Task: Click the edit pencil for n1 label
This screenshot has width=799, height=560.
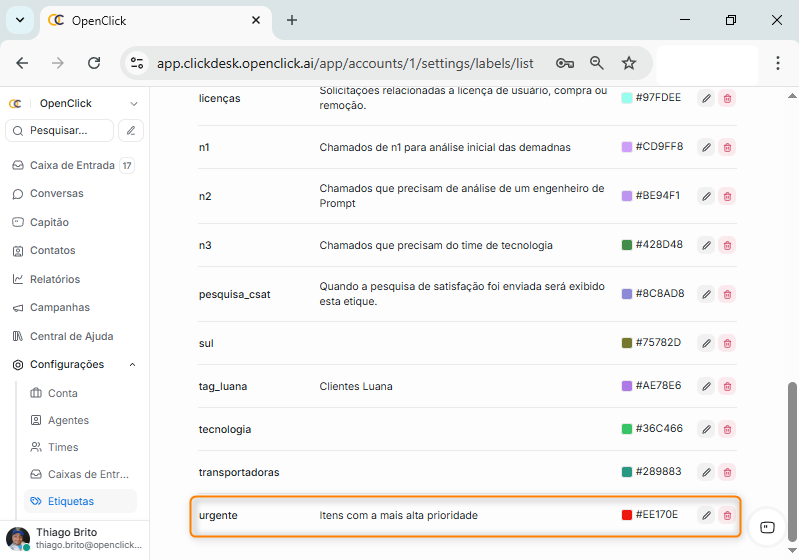Action: pyautogui.click(x=706, y=147)
